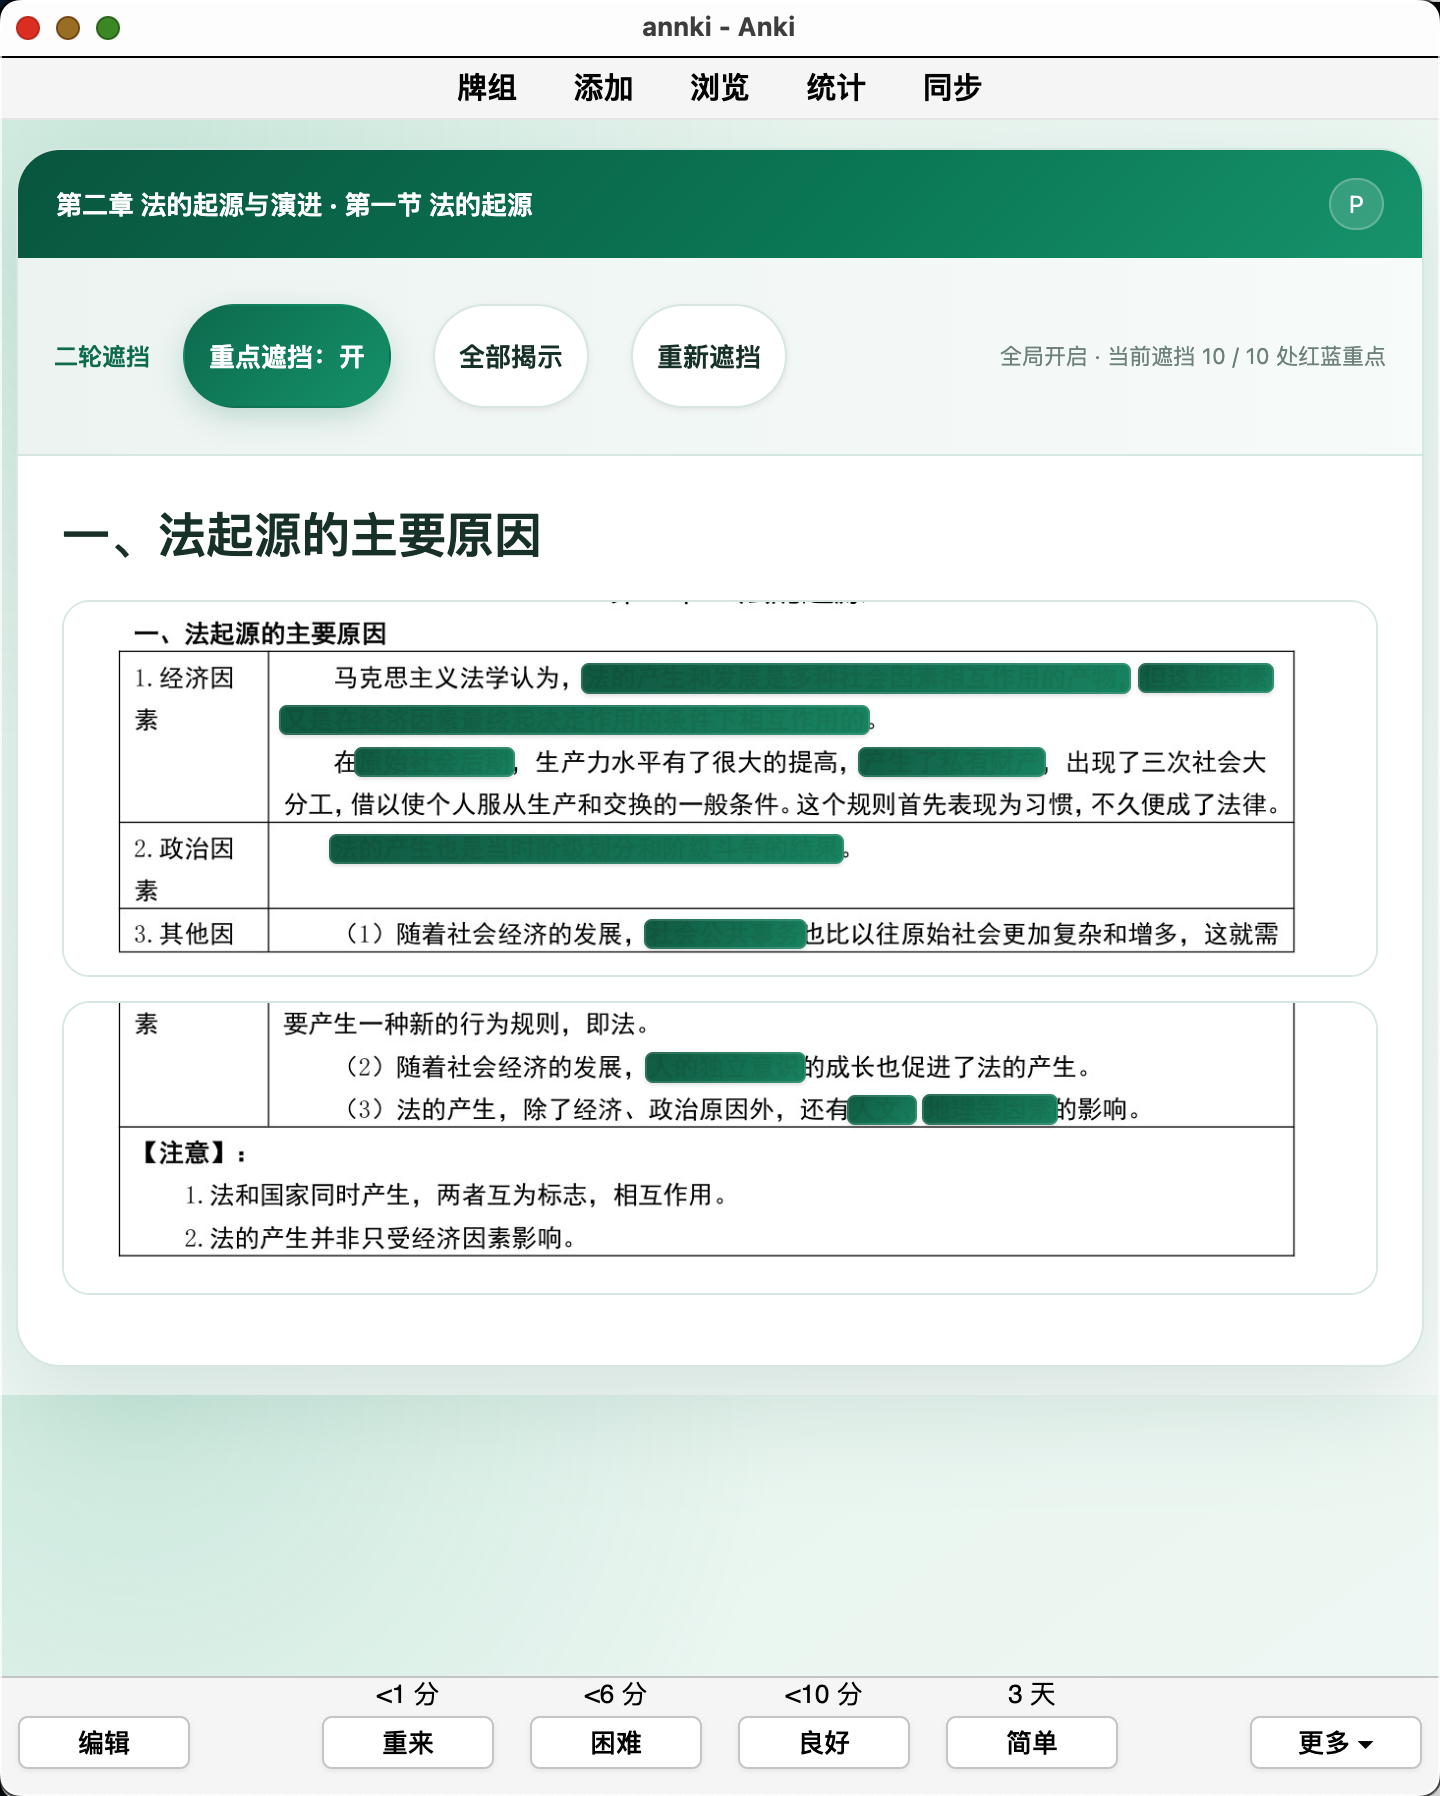The width and height of the screenshot is (1440, 1796).
Task: Click the 重新遮挡 button
Action: click(x=708, y=356)
